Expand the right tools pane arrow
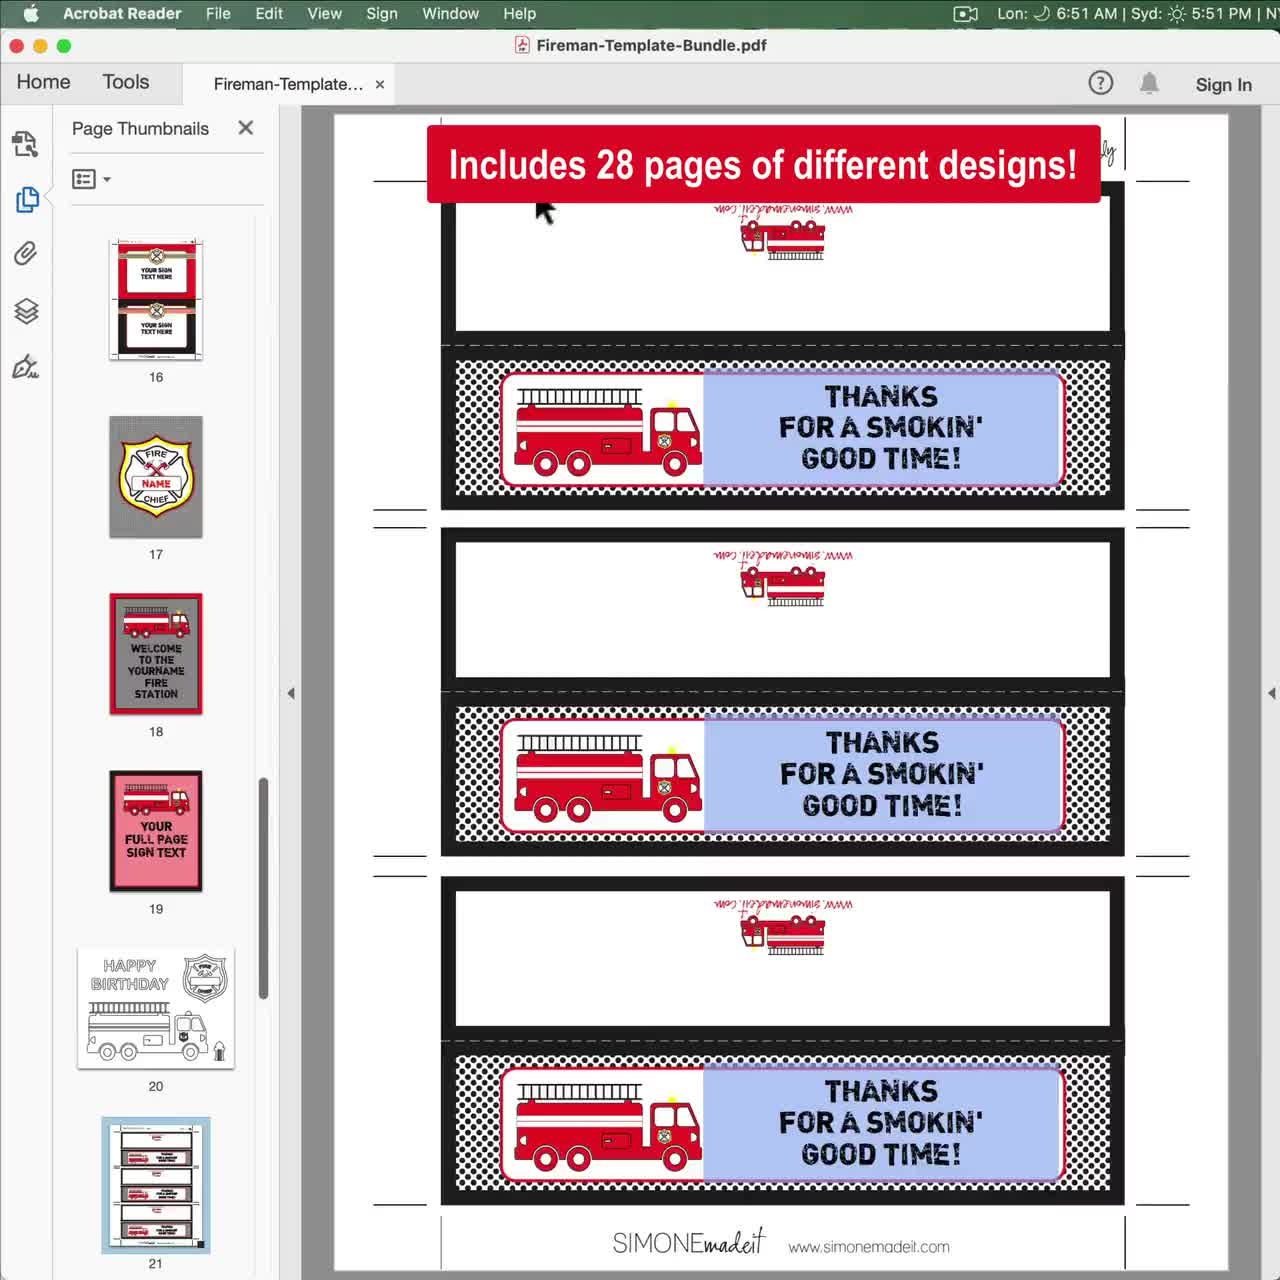Screen dimensions: 1280x1280 pyautogui.click(x=1271, y=693)
